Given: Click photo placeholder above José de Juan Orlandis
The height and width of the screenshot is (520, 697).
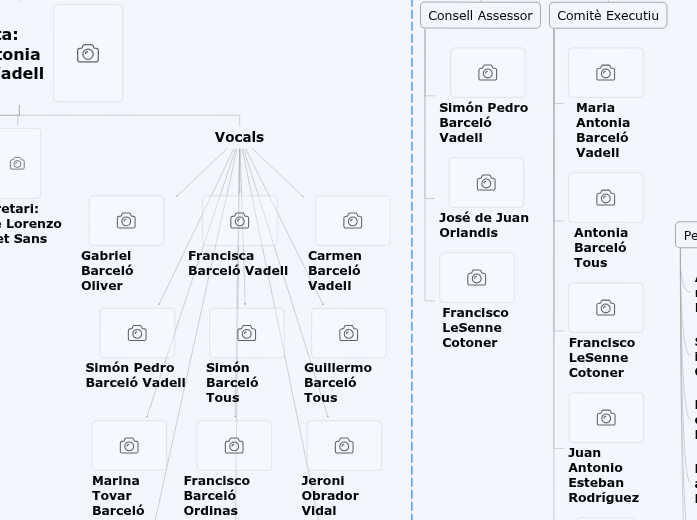Looking at the screenshot, I should tap(486, 183).
